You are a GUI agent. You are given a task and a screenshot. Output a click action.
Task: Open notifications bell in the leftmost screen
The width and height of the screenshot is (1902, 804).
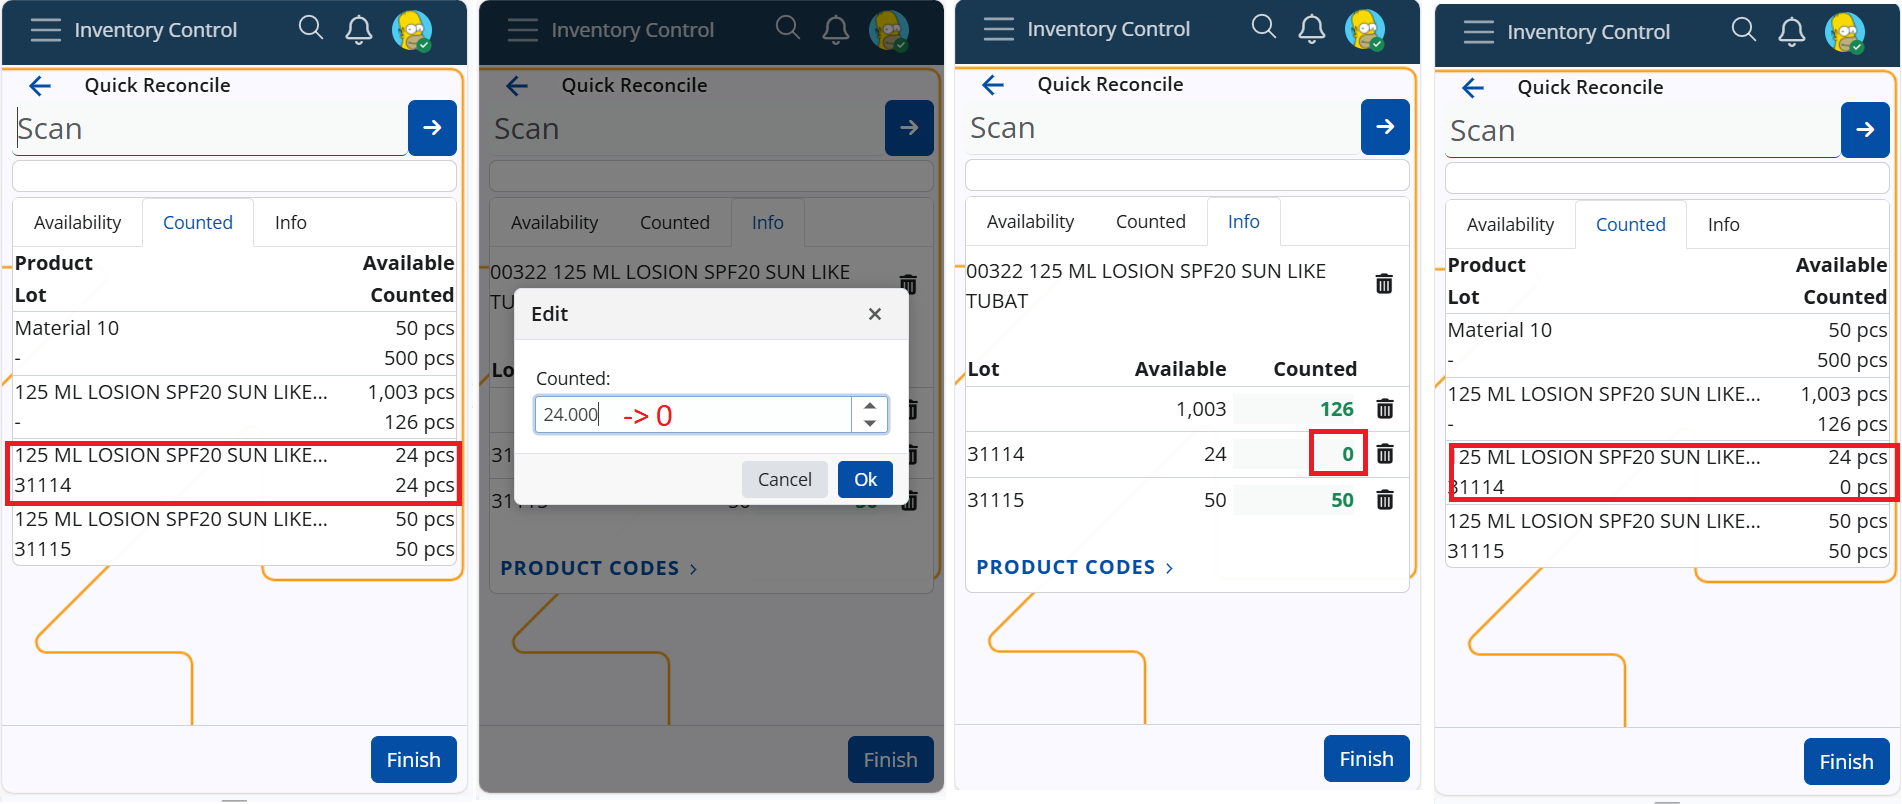(x=359, y=30)
